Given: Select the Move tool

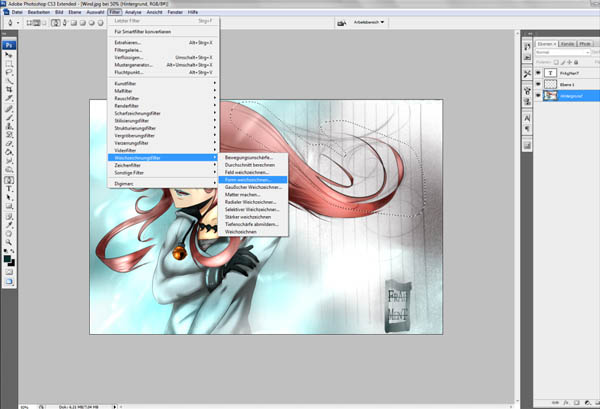Looking at the screenshot, I should (9, 55).
